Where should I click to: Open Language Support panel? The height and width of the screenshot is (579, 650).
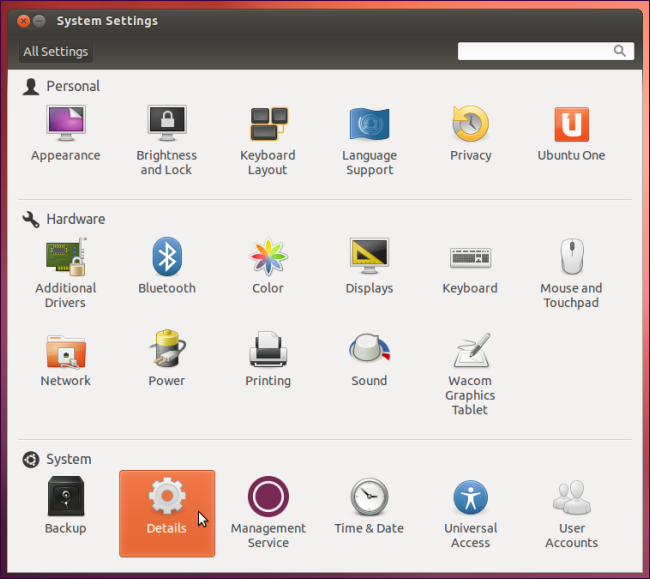tap(369, 140)
